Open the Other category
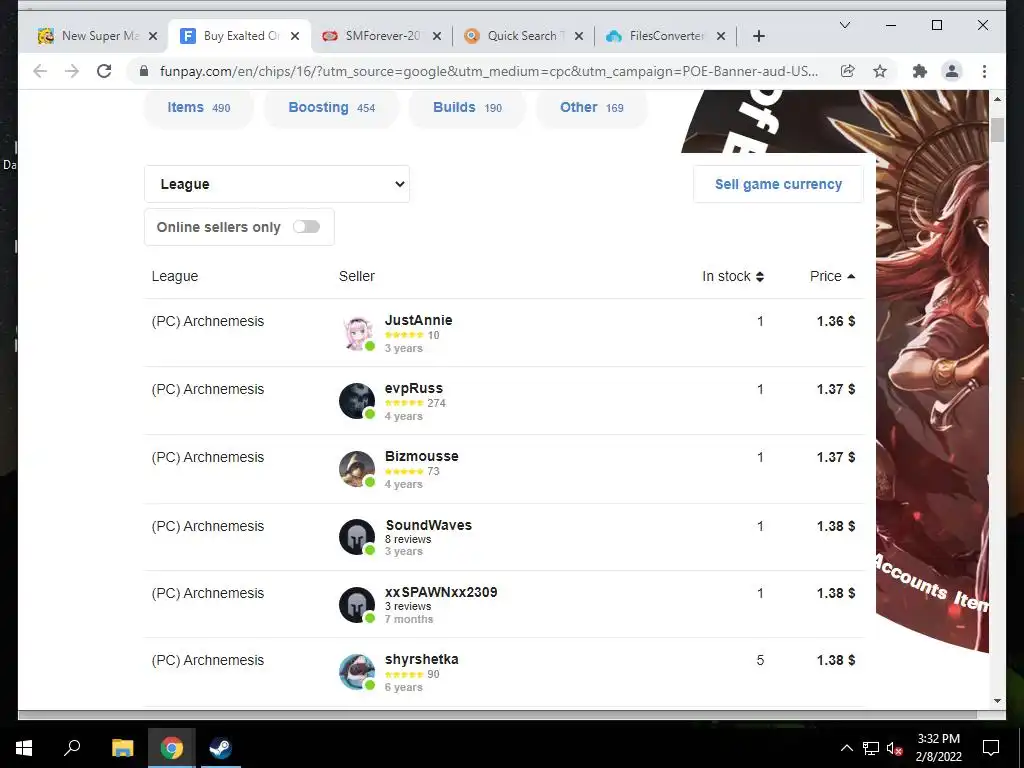The height and width of the screenshot is (768, 1024). [x=592, y=108]
